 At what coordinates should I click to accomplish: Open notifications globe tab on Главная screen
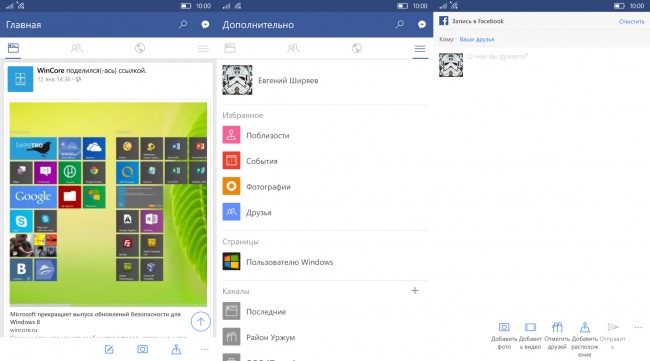pyautogui.click(x=140, y=48)
